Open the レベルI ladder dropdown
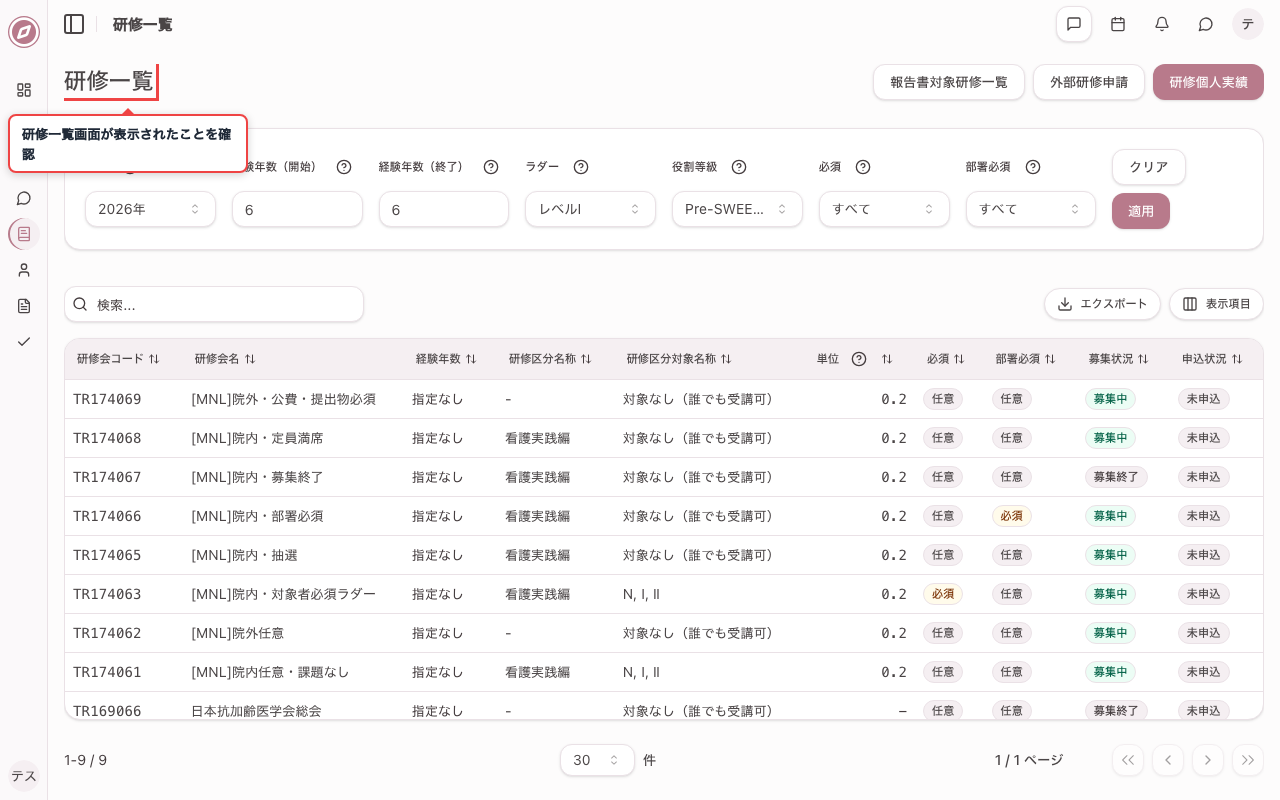This screenshot has width=1280, height=800. tap(590, 209)
